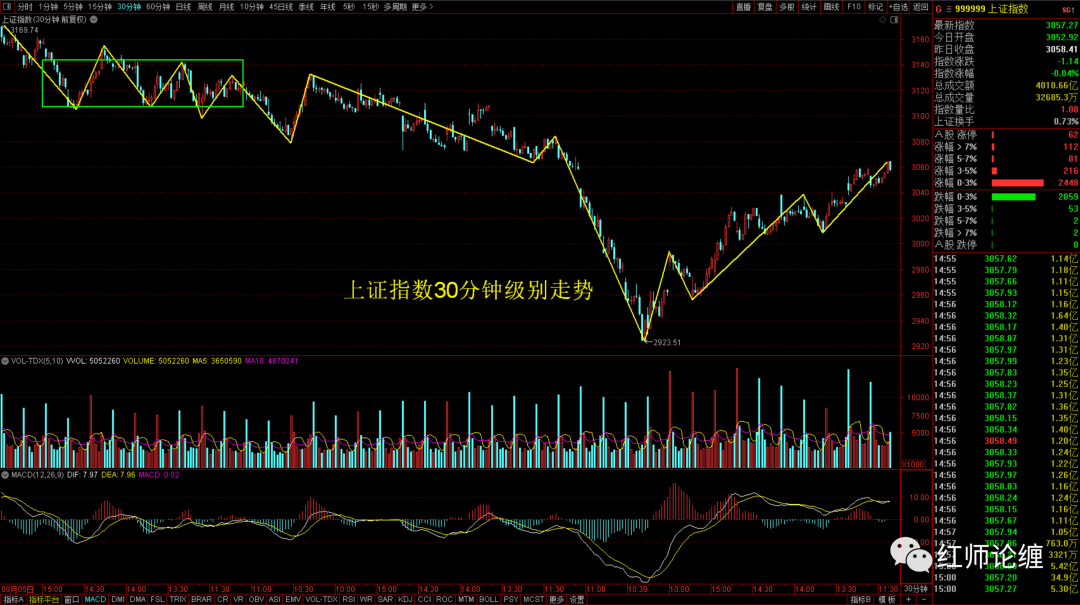Switch to 周线 weekly chart

click(205, 7)
